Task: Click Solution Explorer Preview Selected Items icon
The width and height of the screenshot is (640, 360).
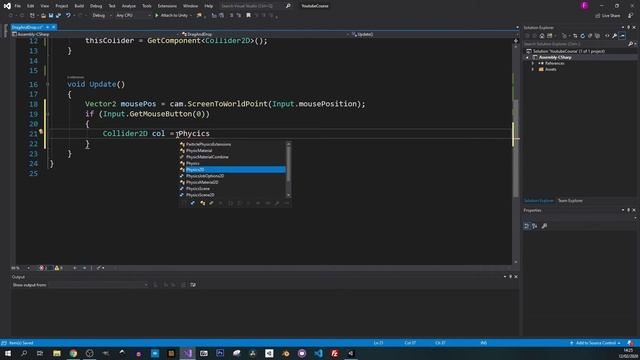Action: [622, 36]
